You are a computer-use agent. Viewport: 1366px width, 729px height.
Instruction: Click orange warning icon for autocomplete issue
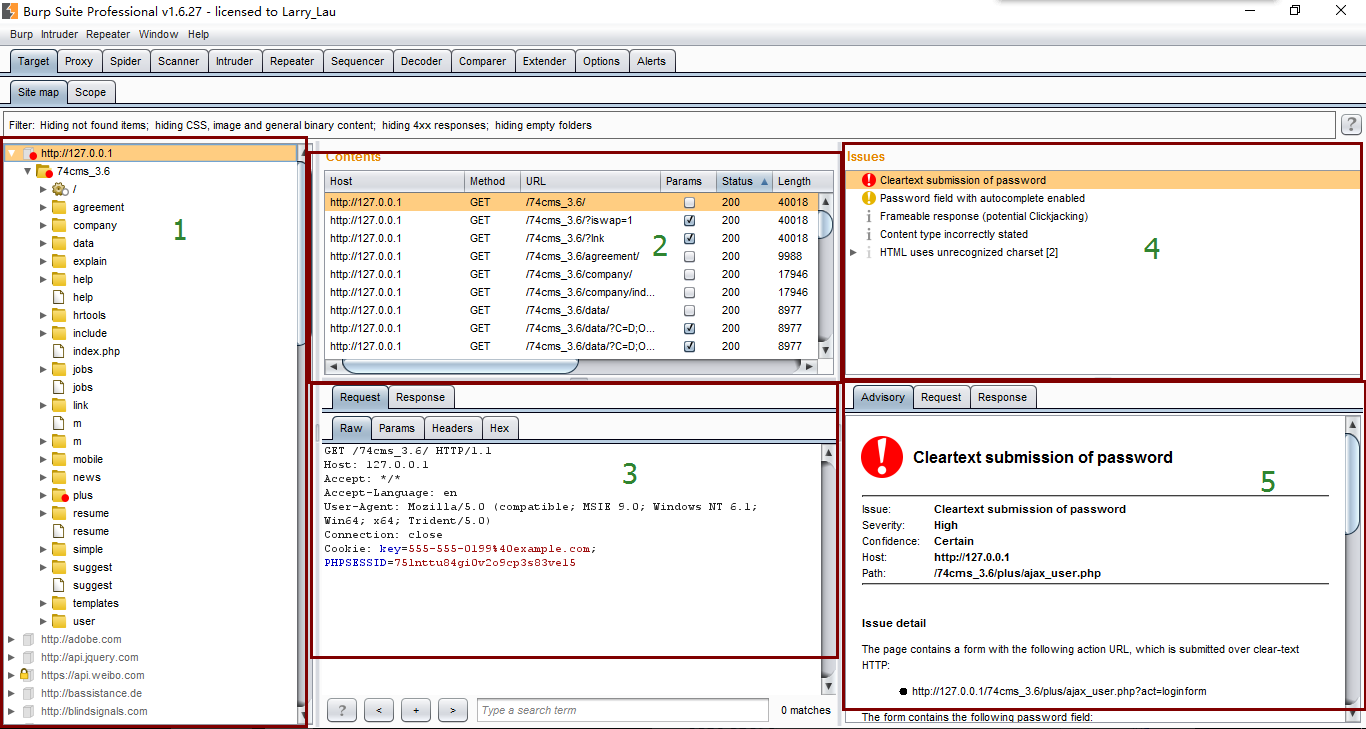click(x=868, y=198)
